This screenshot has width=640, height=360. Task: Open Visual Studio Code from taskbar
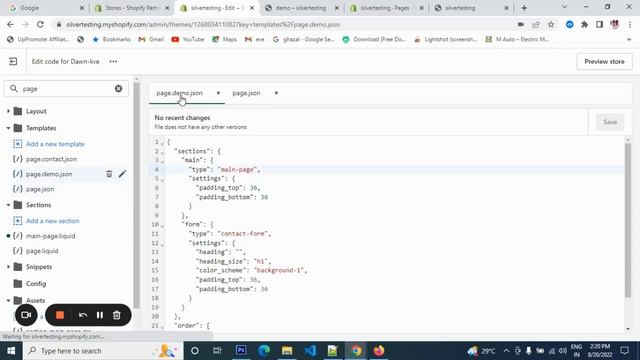[x=310, y=351]
